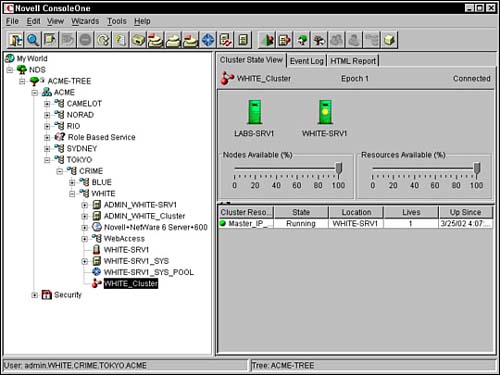Open the Help menu
Viewport: 500px width, 375px height.
142,21
